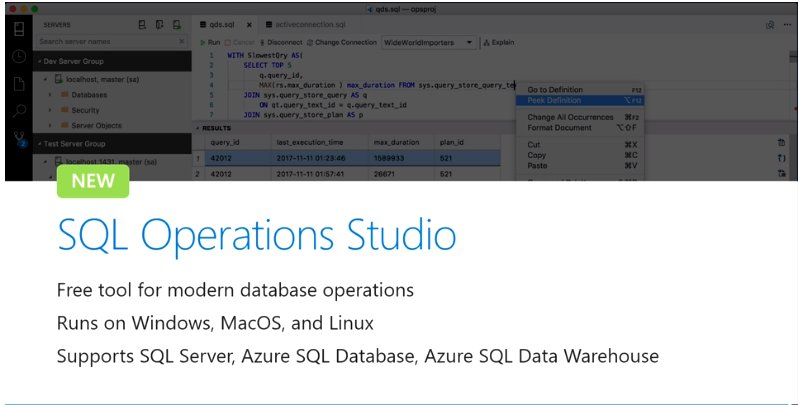
Task: Click editor line 2 SELECT TOP 5
Action: click(268, 65)
